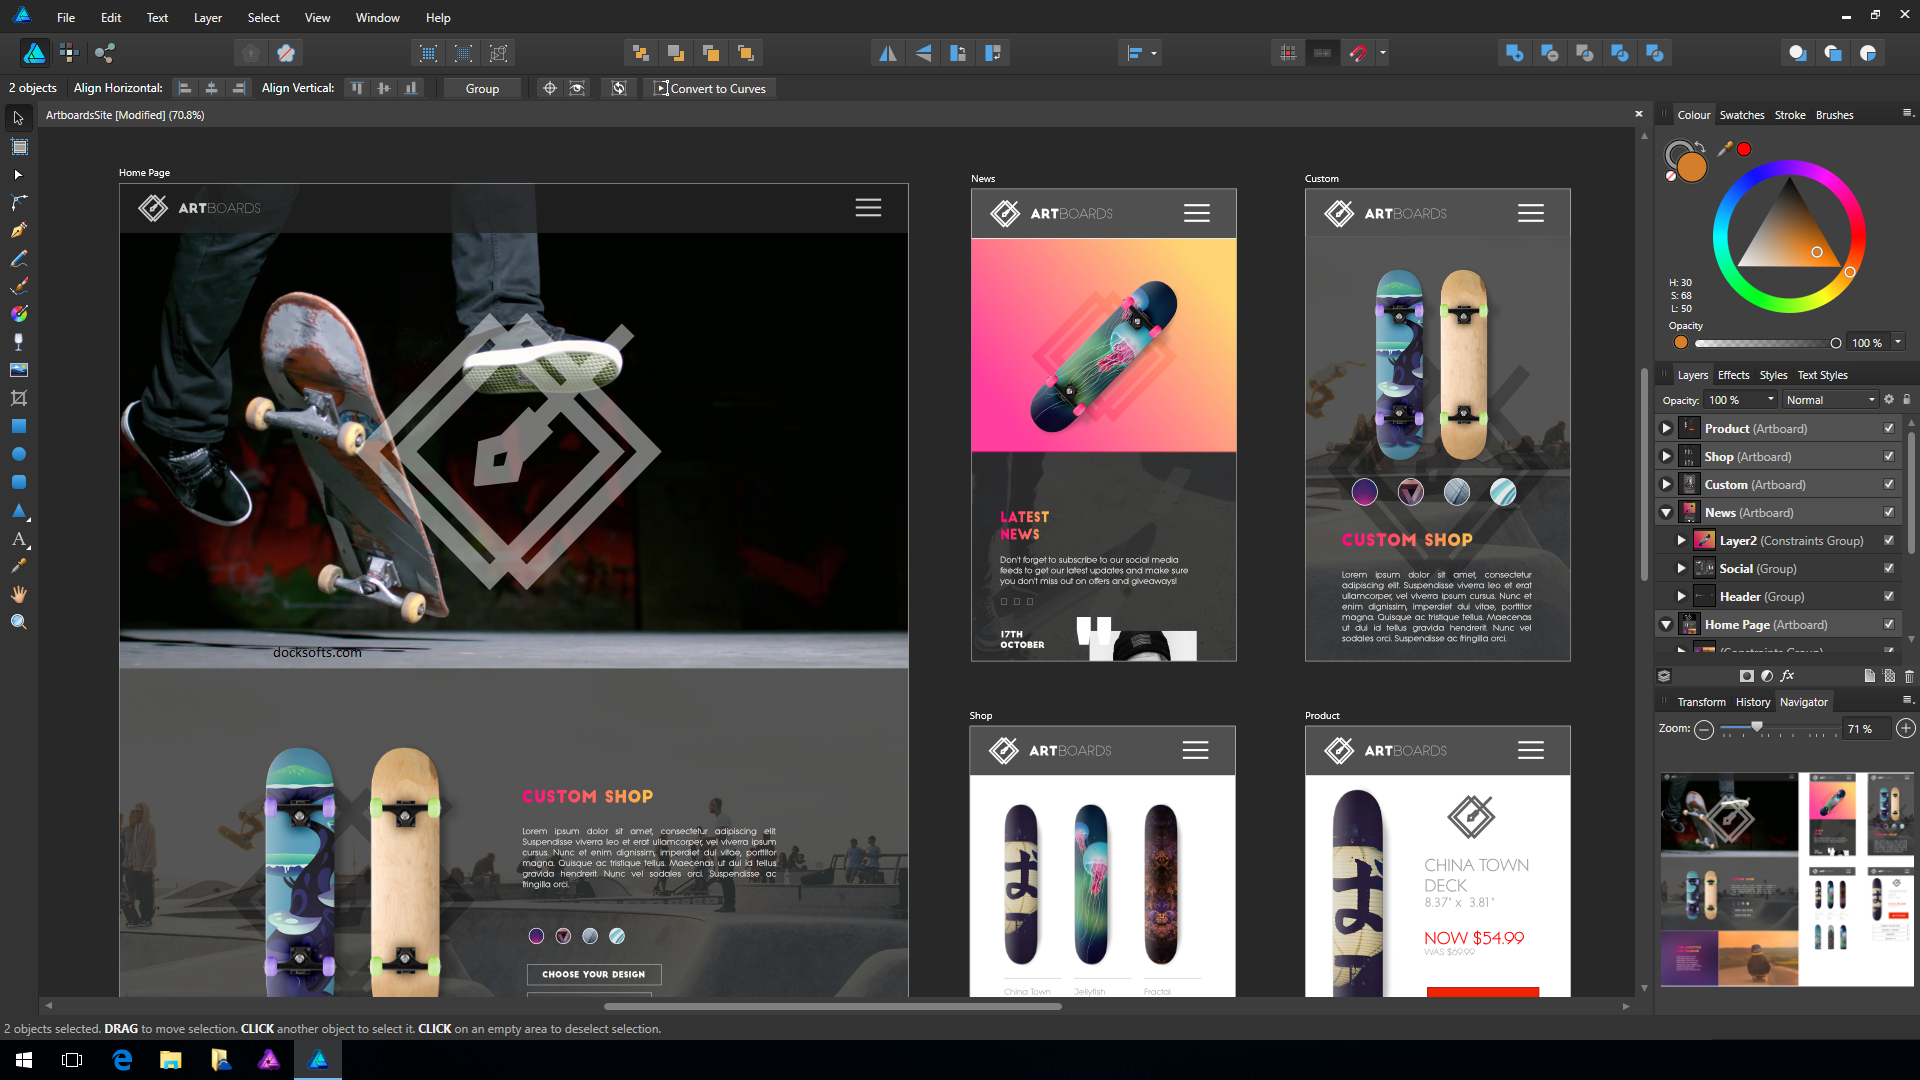Drag the Opacity slider in colour panel
Image resolution: width=1920 pixels, height=1080 pixels.
(x=1832, y=342)
